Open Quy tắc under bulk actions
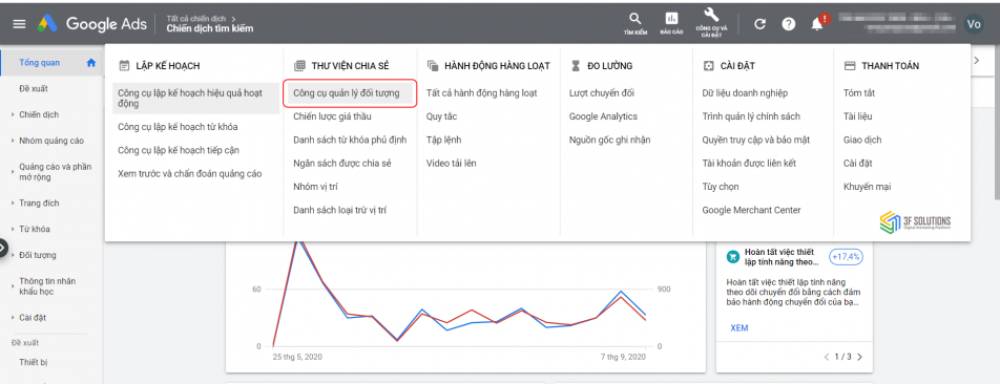The width and height of the screenshot is (1000, 384). point(441,117)
